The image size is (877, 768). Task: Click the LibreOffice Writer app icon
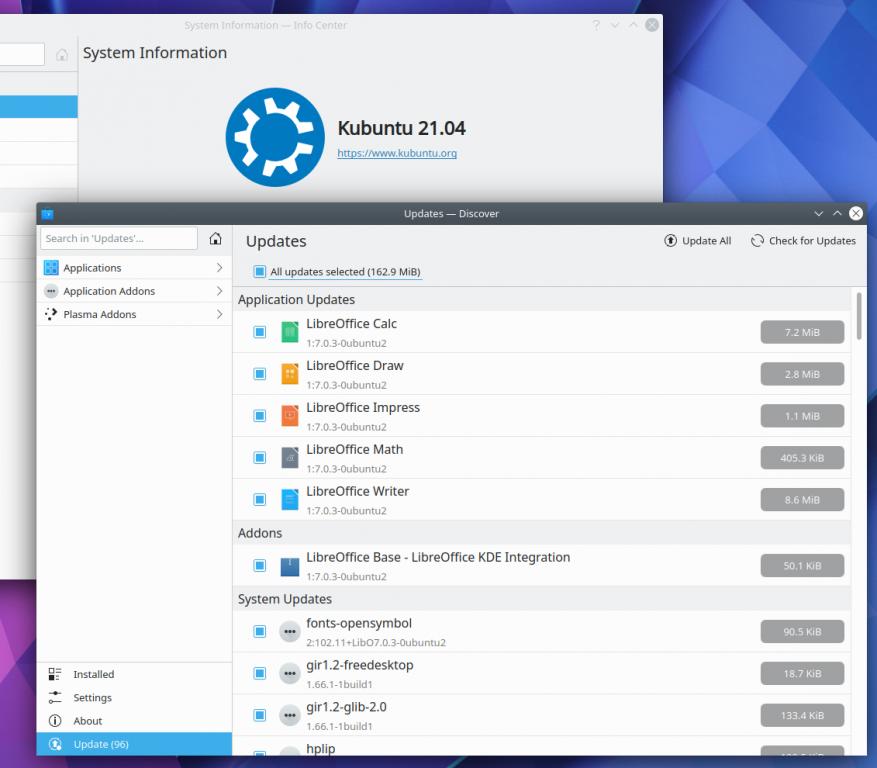click(290, 500)
